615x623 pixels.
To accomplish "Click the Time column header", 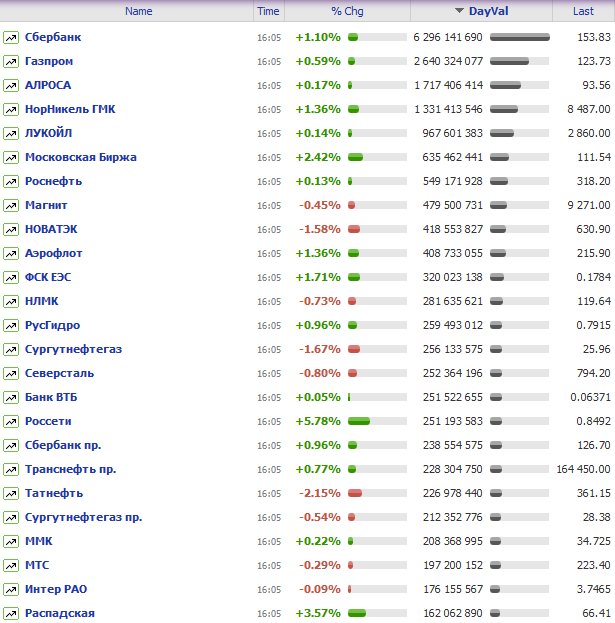I will coord(268,11).
